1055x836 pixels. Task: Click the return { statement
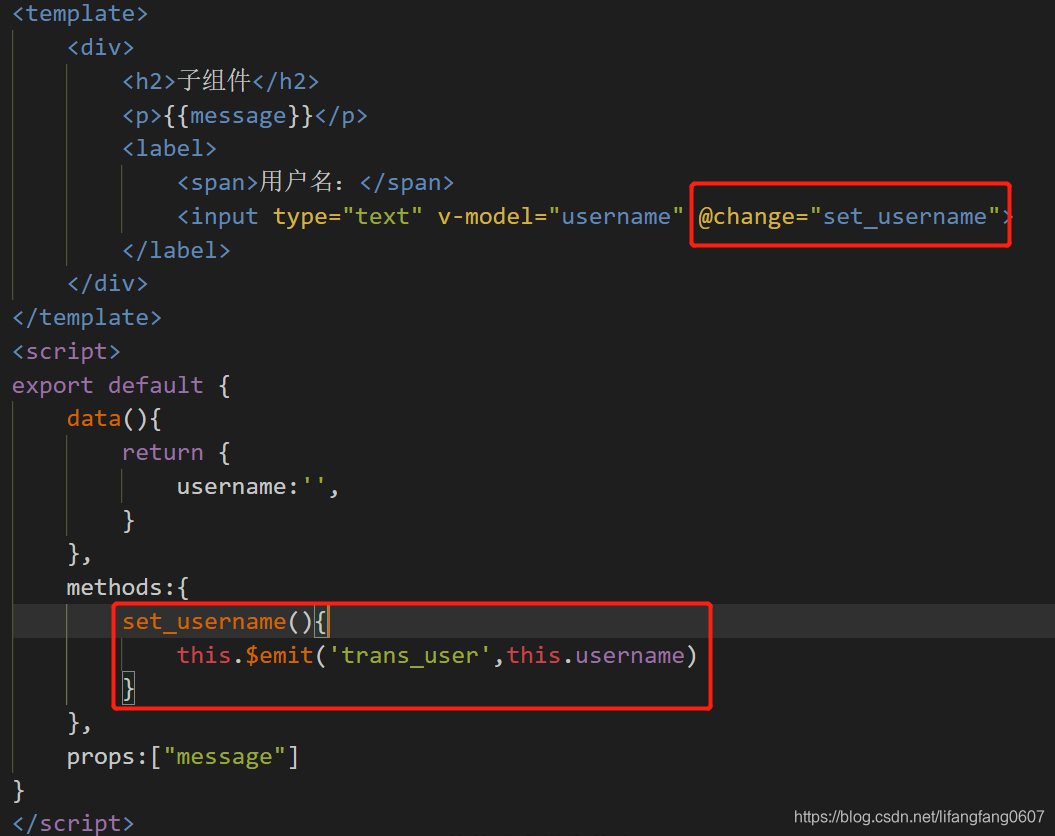click(x=176, y=453)
